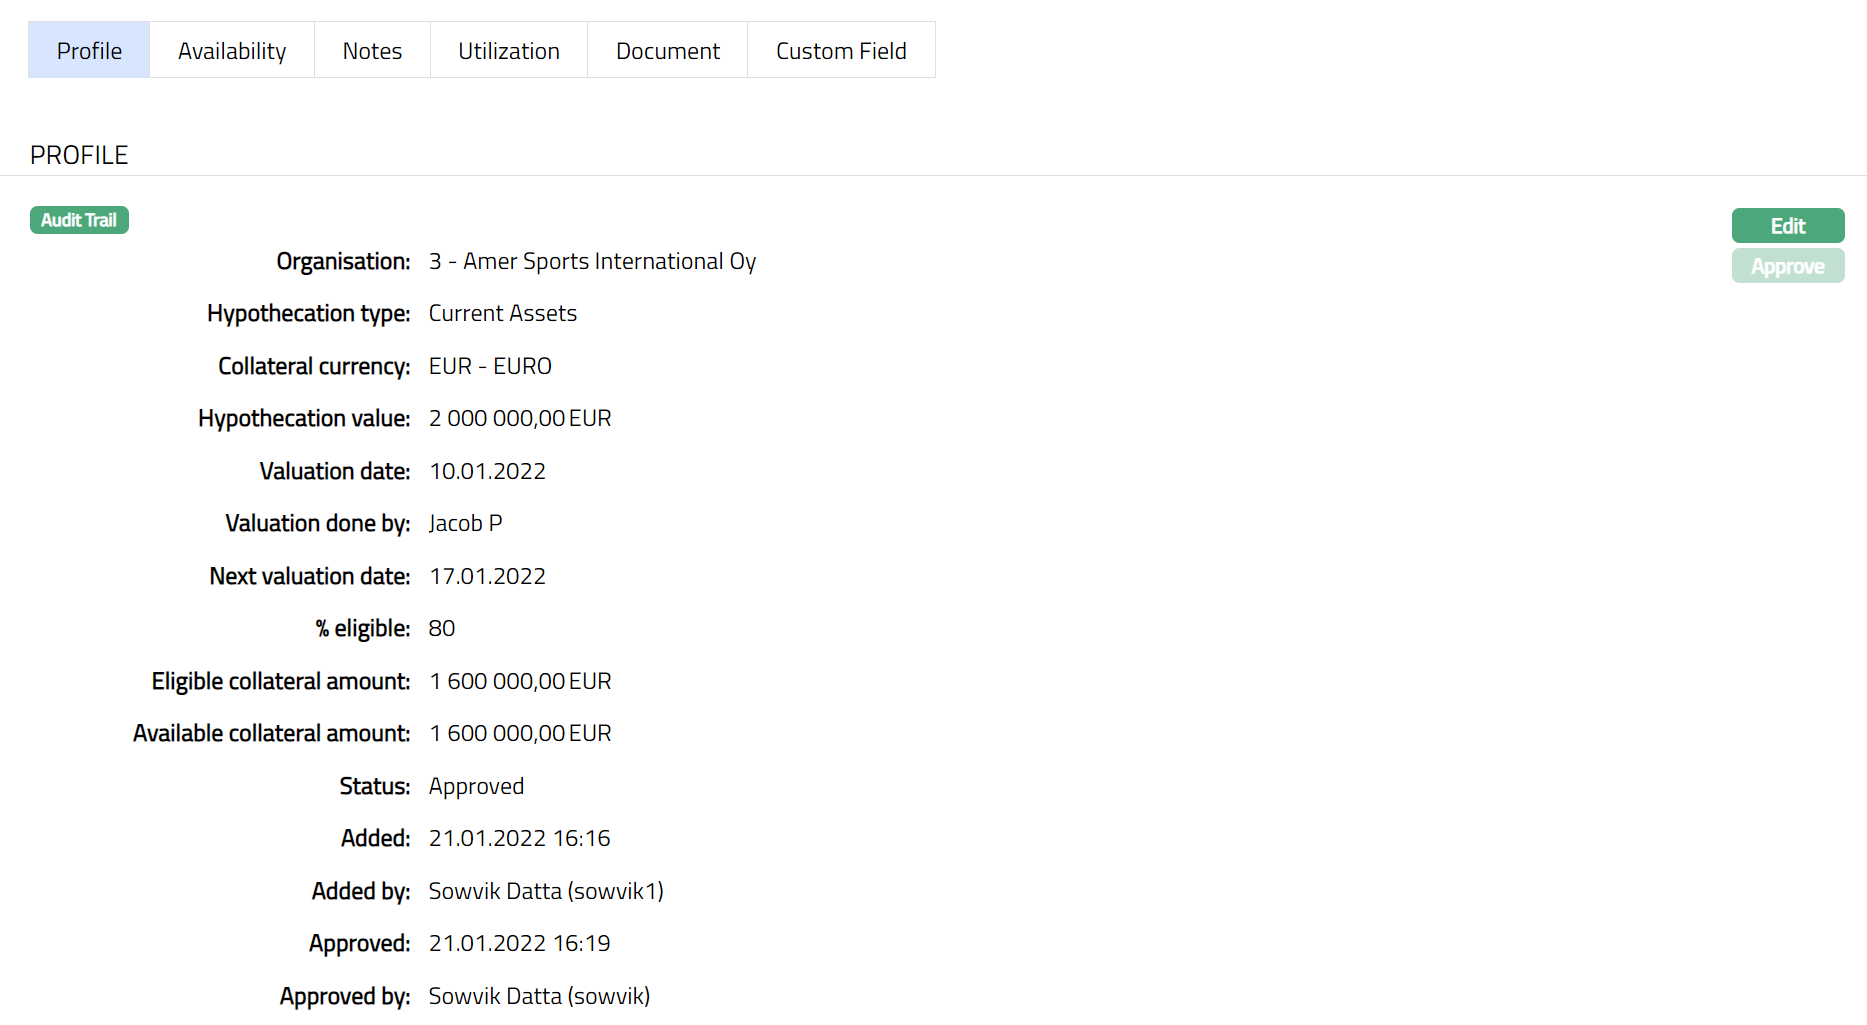Click organisation value Amer Sports International Oy
This screenshot has height=1025, width=1867.
click(592, 262)
